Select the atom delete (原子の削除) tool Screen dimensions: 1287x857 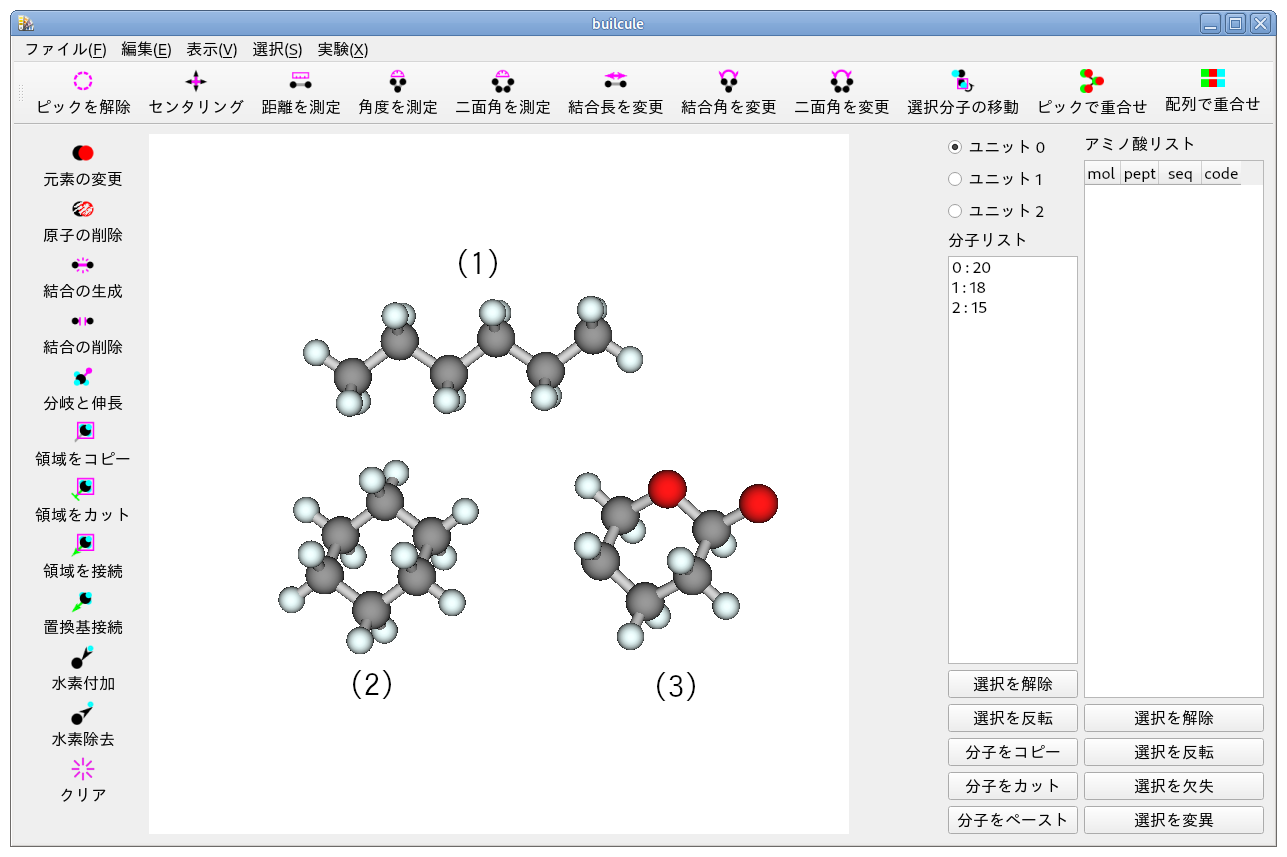(82, 209)
